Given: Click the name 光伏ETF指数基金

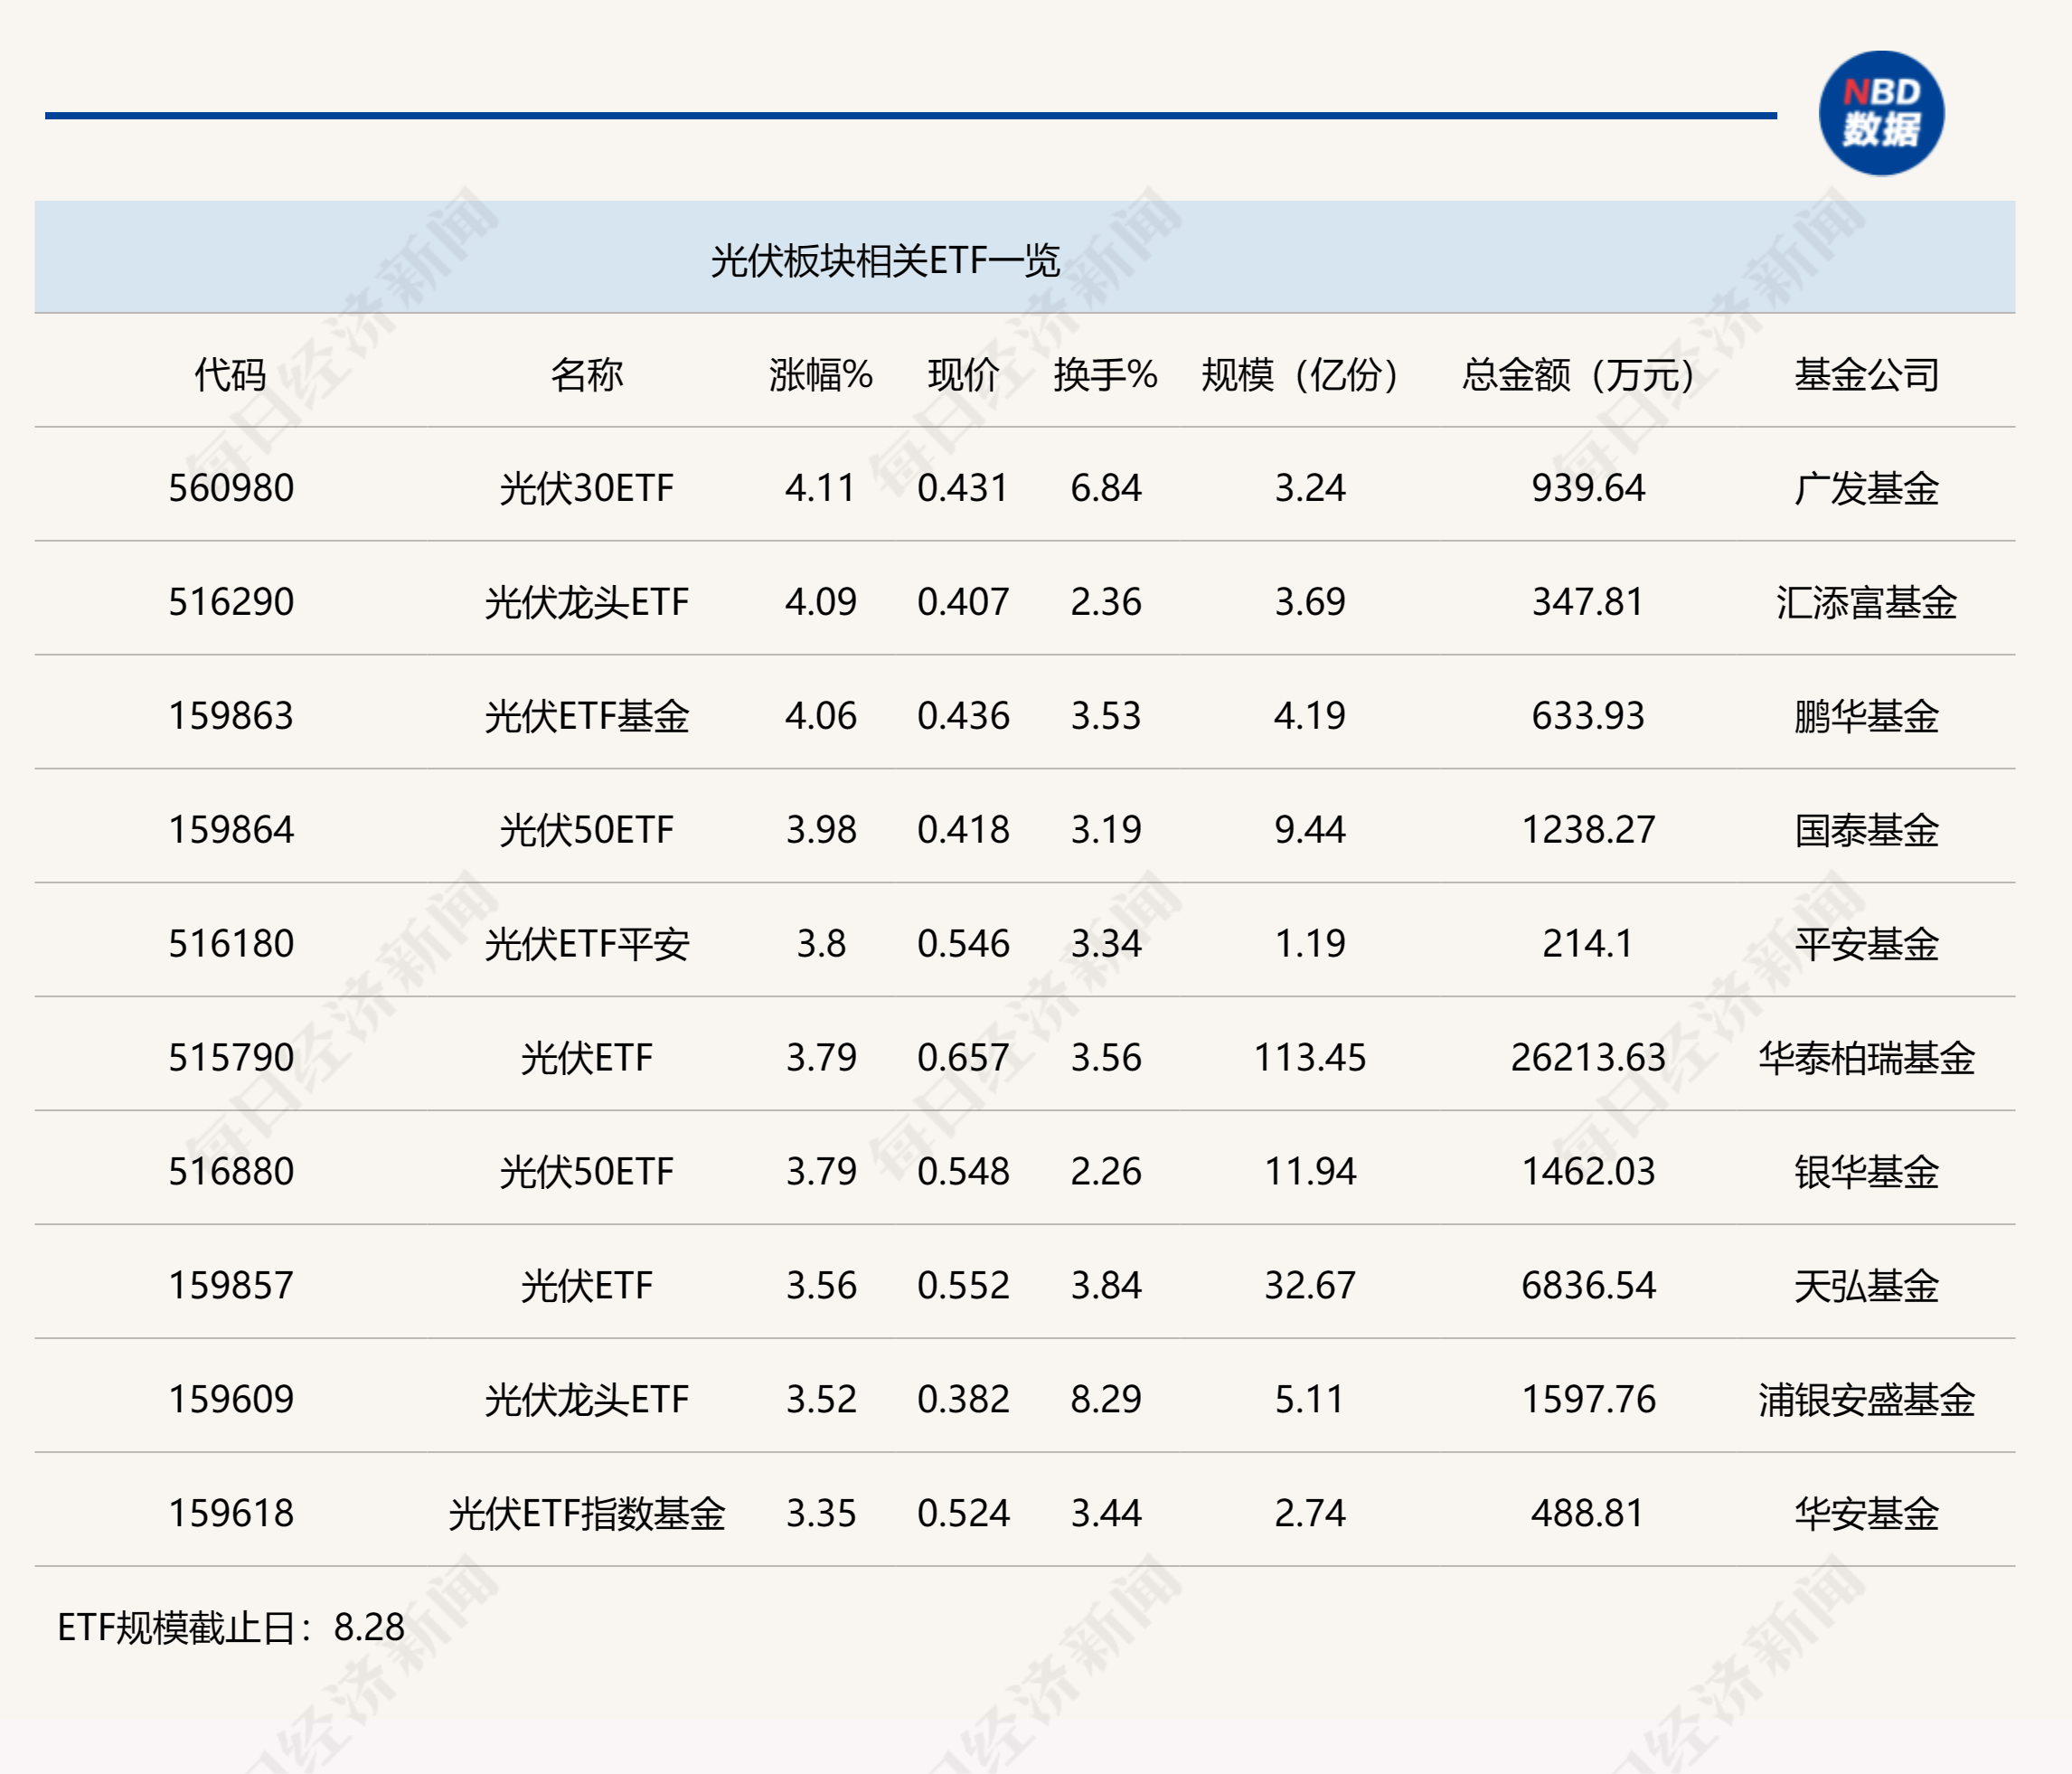Looking at the screenshot, I should 587,1514.
